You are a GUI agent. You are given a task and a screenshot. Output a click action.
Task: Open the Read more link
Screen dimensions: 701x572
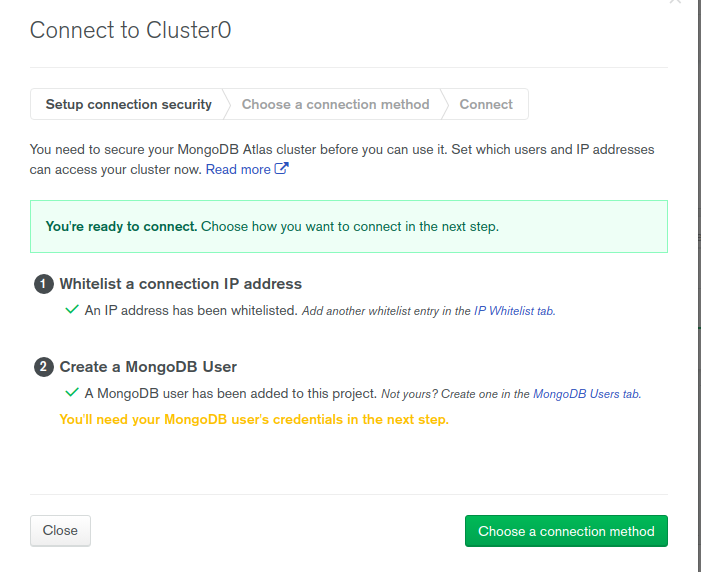tap(238, 169)
